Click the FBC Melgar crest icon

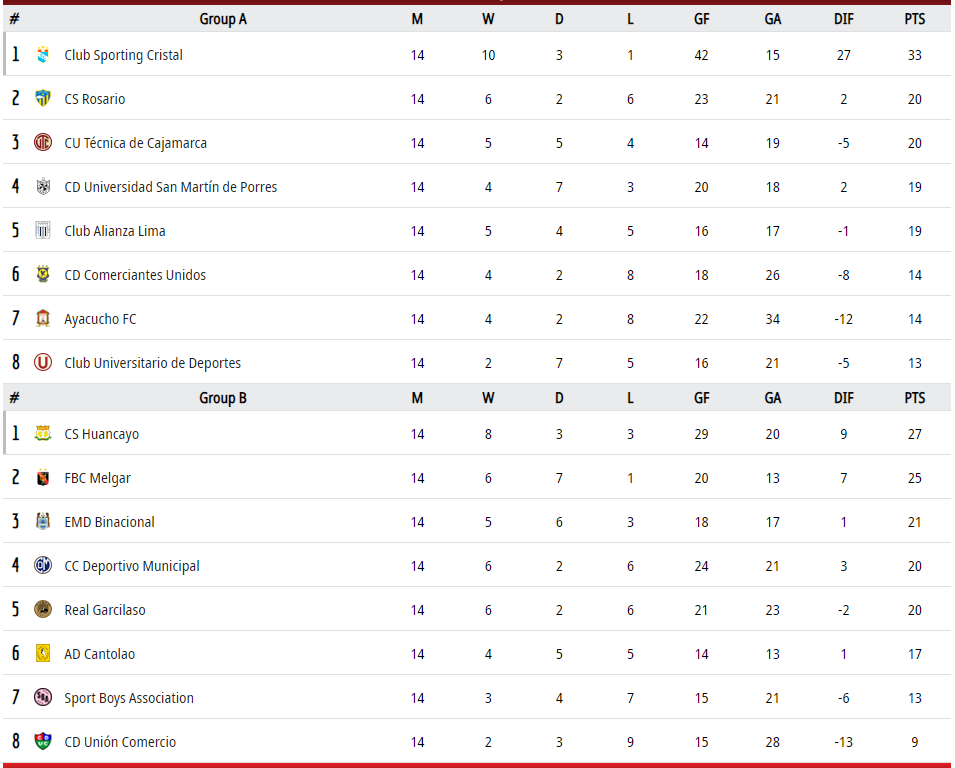coord(43,478)
